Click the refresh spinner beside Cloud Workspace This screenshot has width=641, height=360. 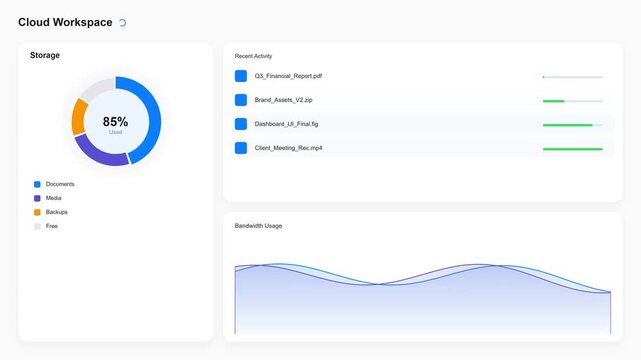click(x=122, y=23)
